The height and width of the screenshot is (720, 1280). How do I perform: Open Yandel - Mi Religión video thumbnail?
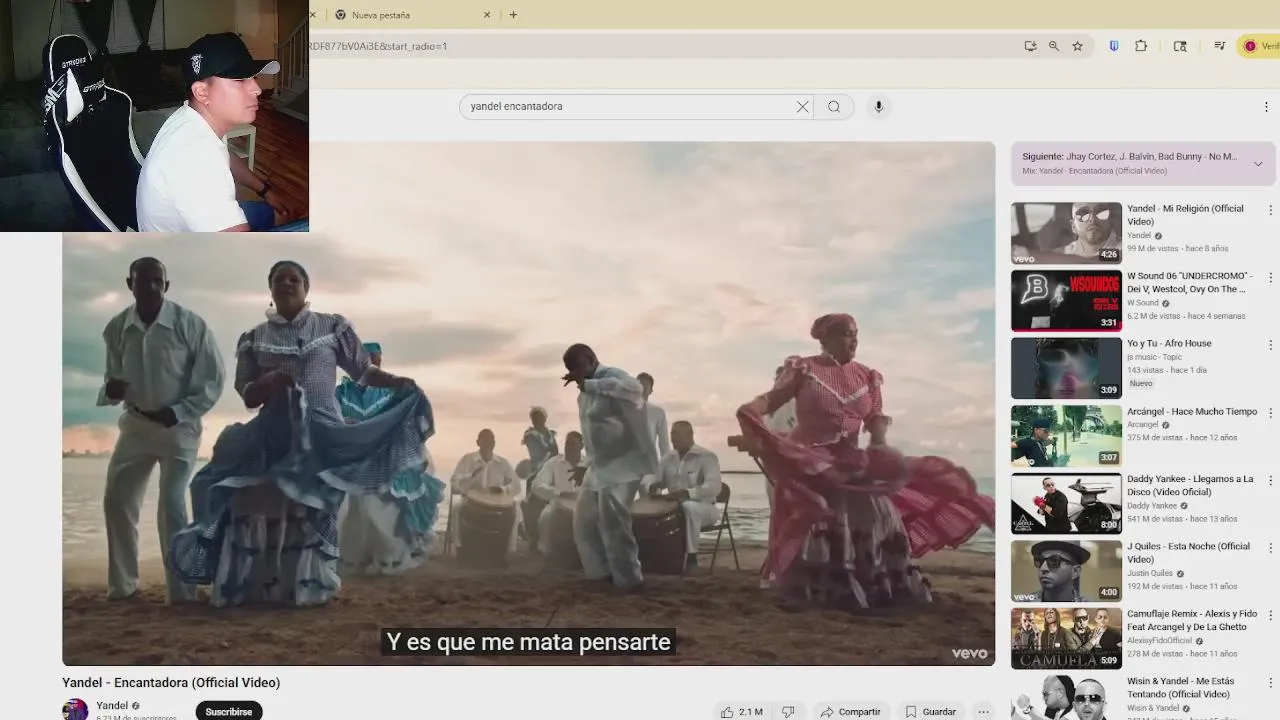pyautogui.click(x=1066, y=233)
